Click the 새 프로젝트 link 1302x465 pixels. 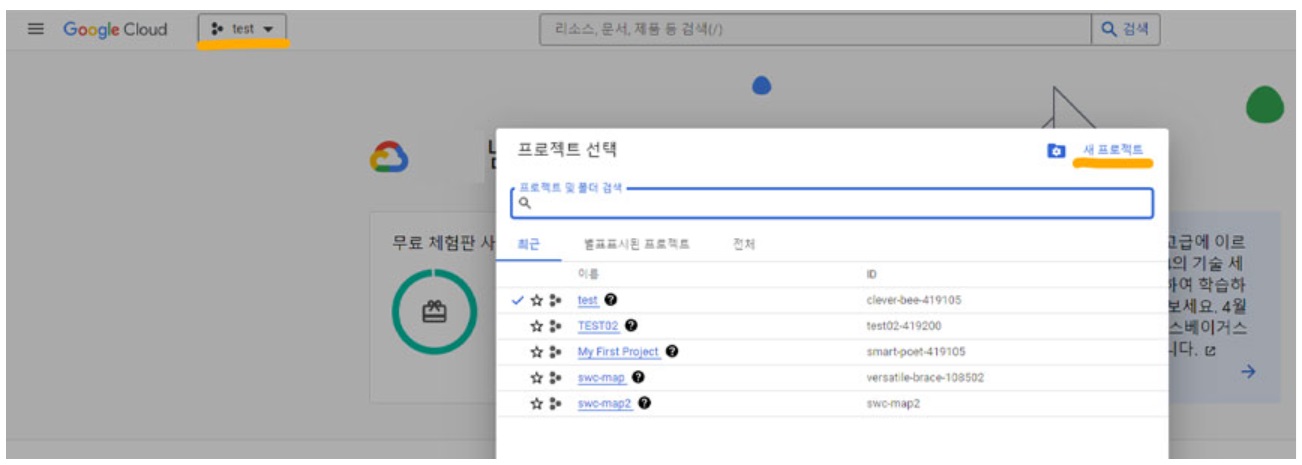pos(1113,150)
